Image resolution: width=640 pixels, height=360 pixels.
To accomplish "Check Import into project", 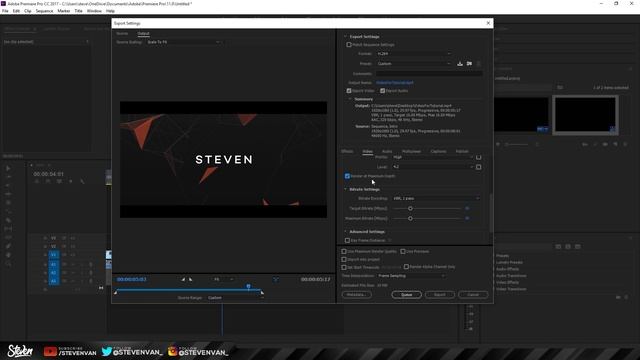I will 344,259.
